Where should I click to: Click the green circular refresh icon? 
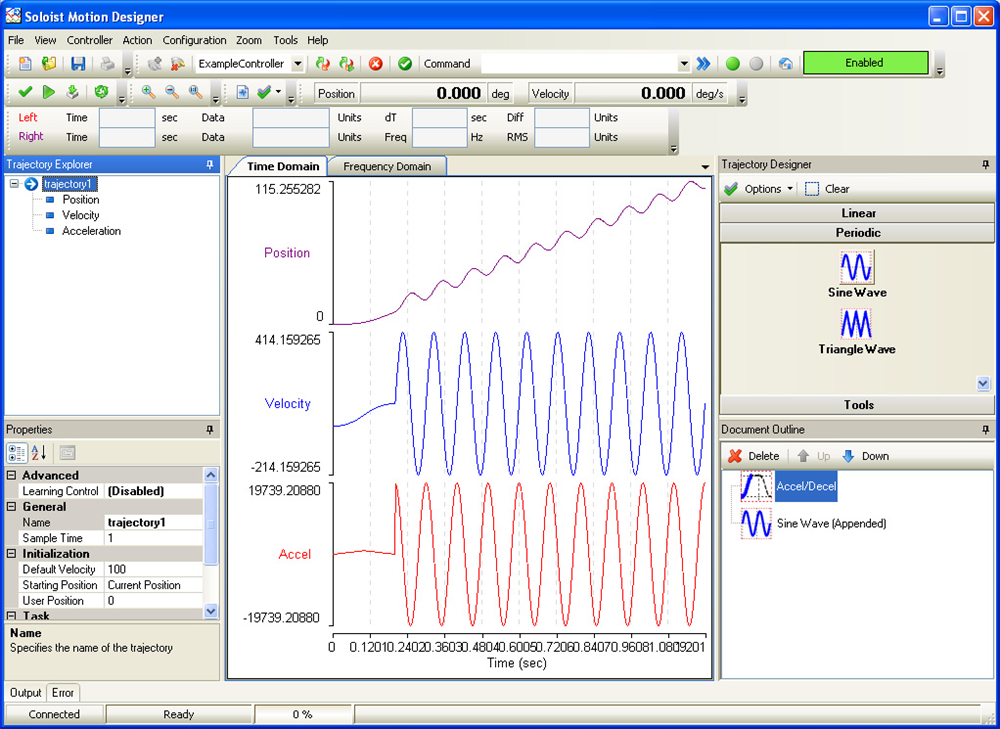101,92
